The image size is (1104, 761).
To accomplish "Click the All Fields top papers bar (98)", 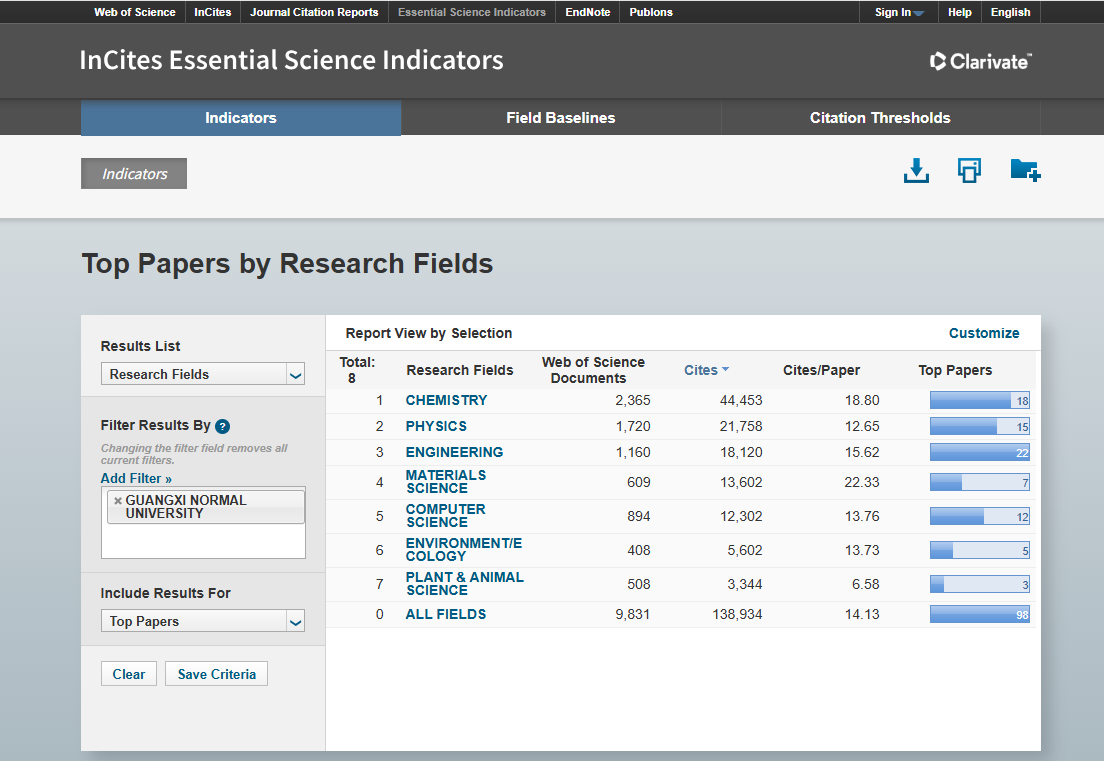I will (x=979, y=615).
